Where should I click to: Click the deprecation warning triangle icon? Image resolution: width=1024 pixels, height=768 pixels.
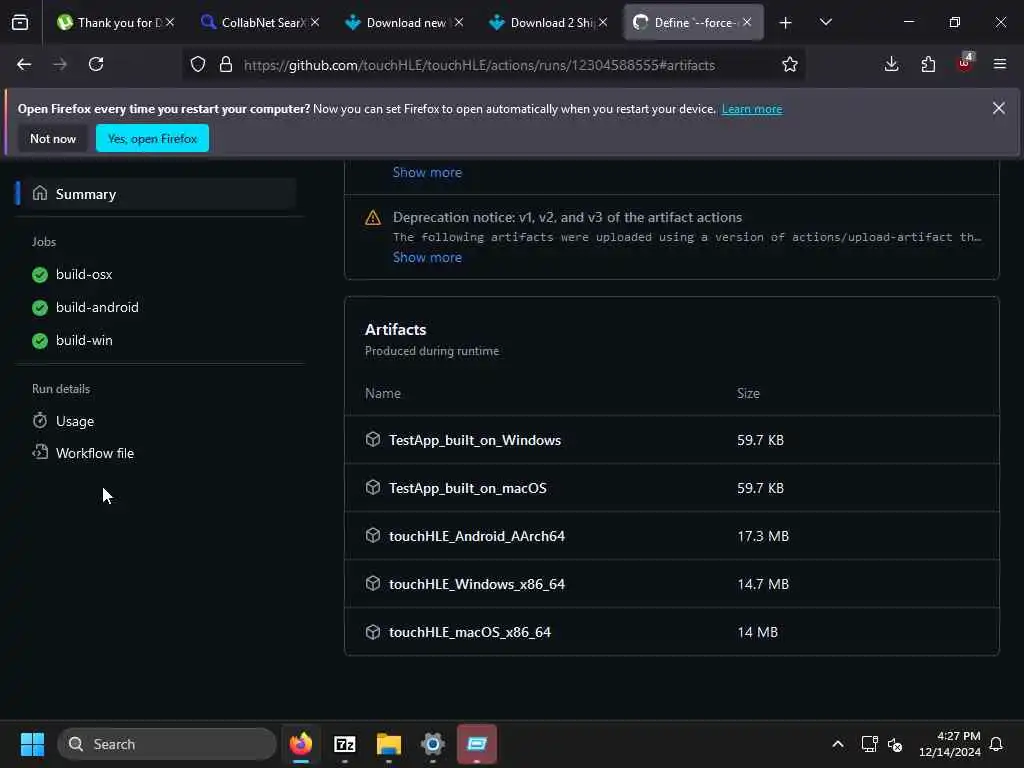point(373,217)
